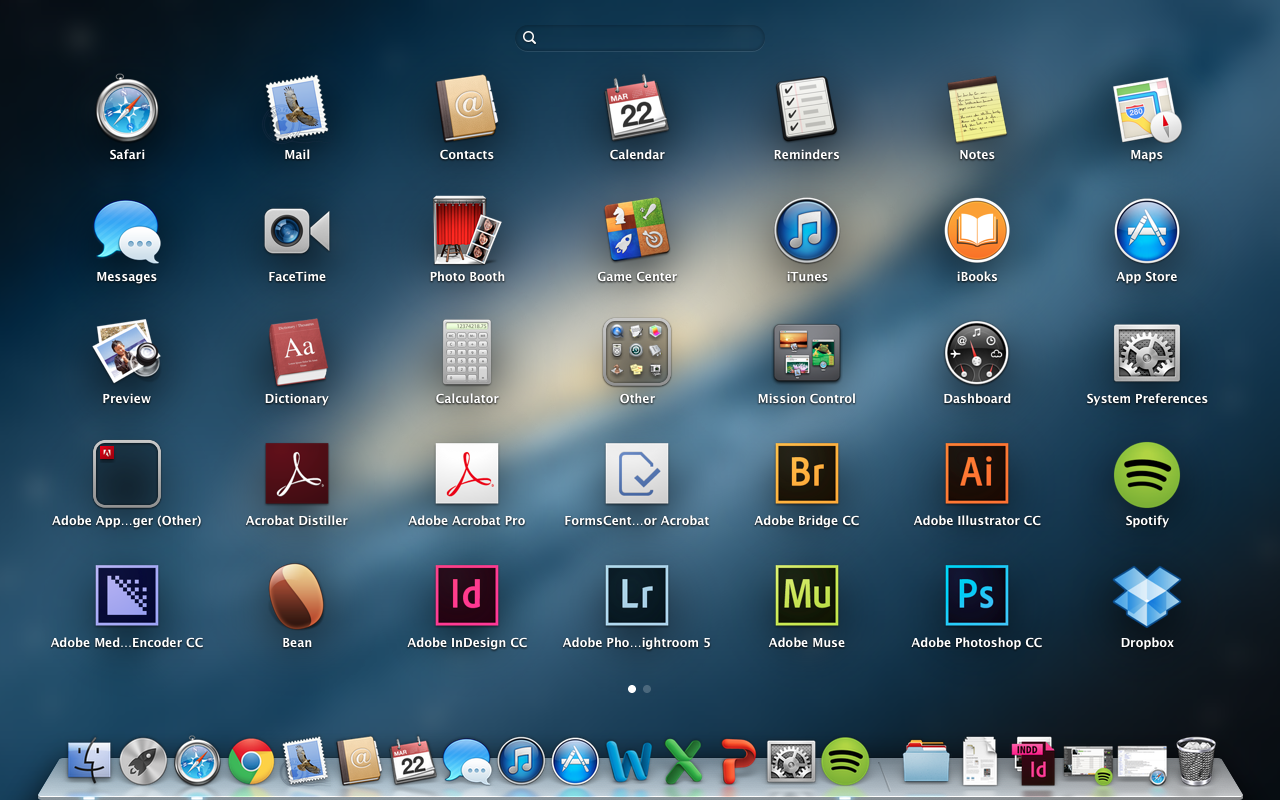
Task: Restore the minimized Spotify window in Dock
Action: [x=1088, y=765]
